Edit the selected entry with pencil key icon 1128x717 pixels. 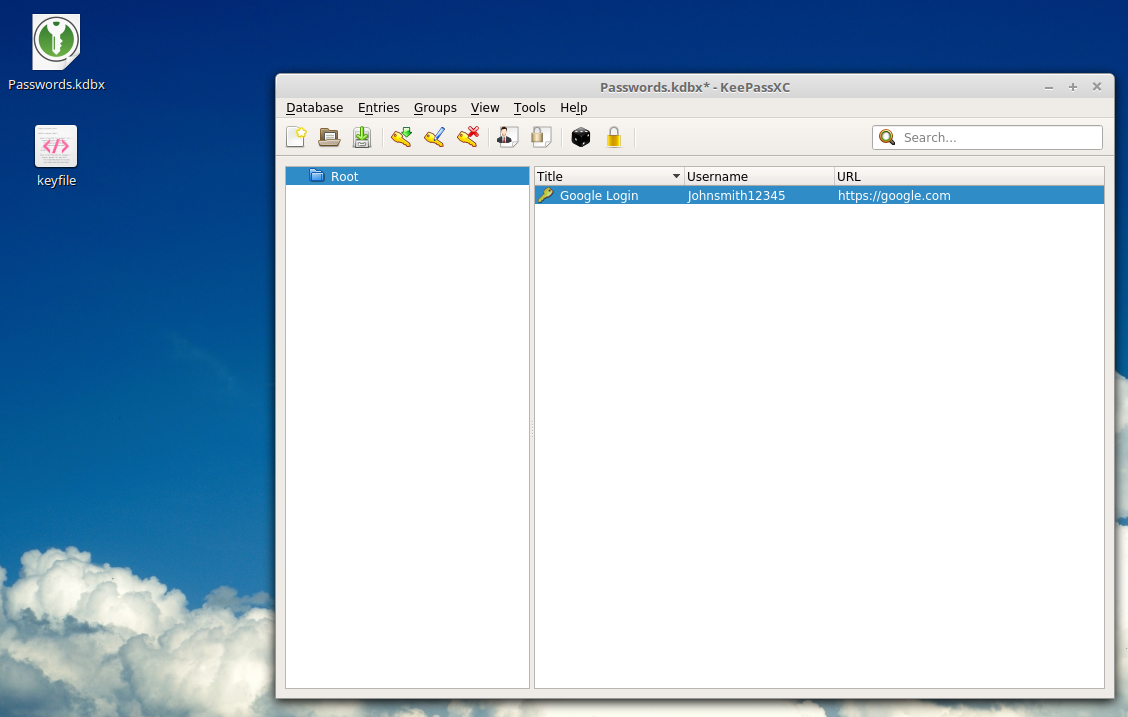click(435, 137)
